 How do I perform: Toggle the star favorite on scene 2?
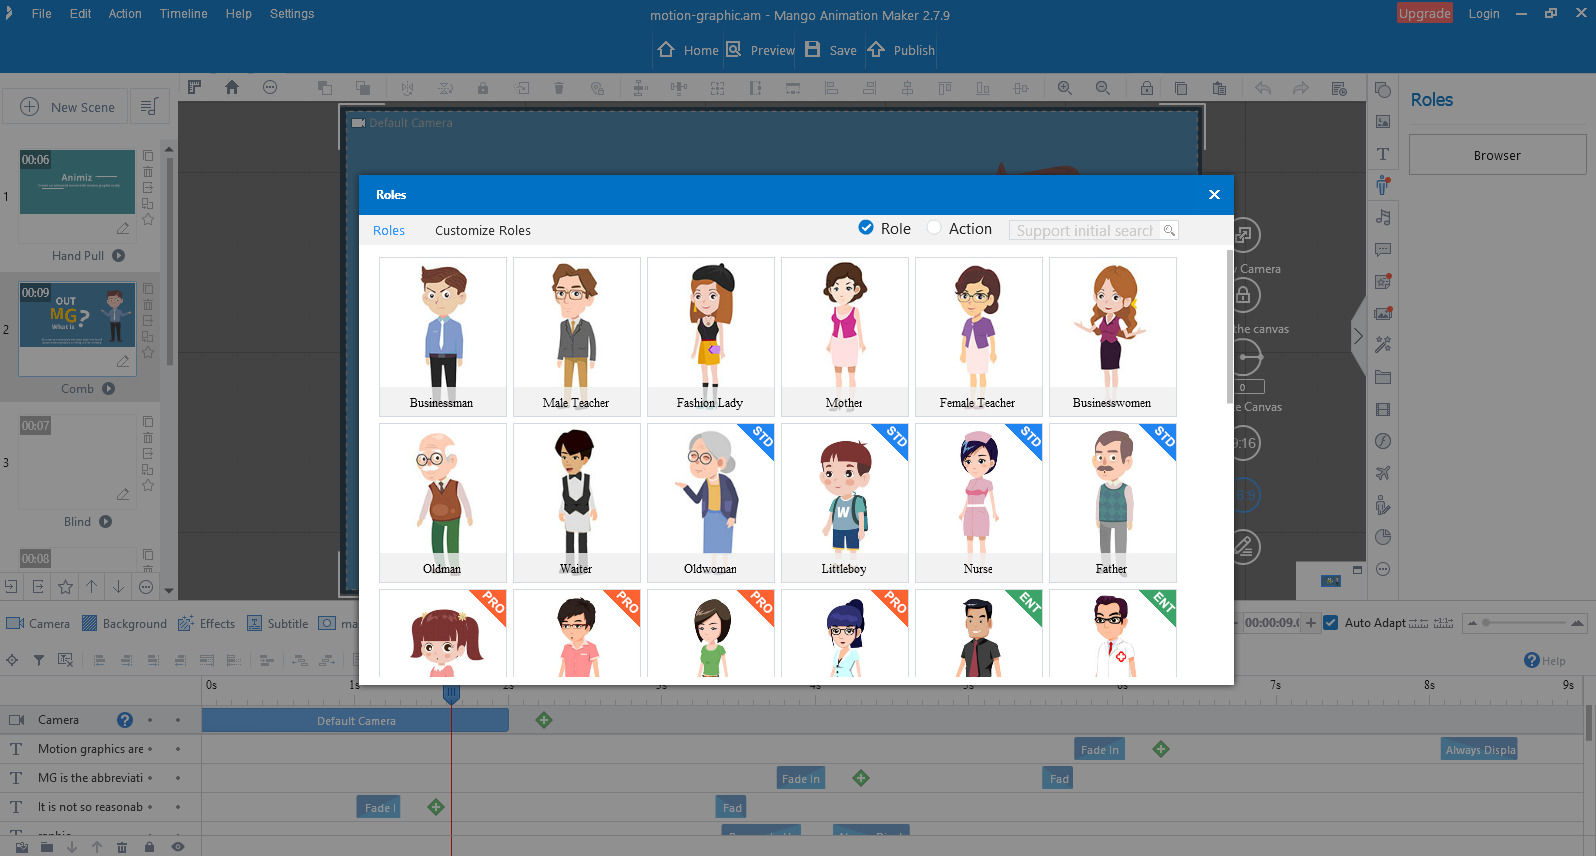pos(148,352)
